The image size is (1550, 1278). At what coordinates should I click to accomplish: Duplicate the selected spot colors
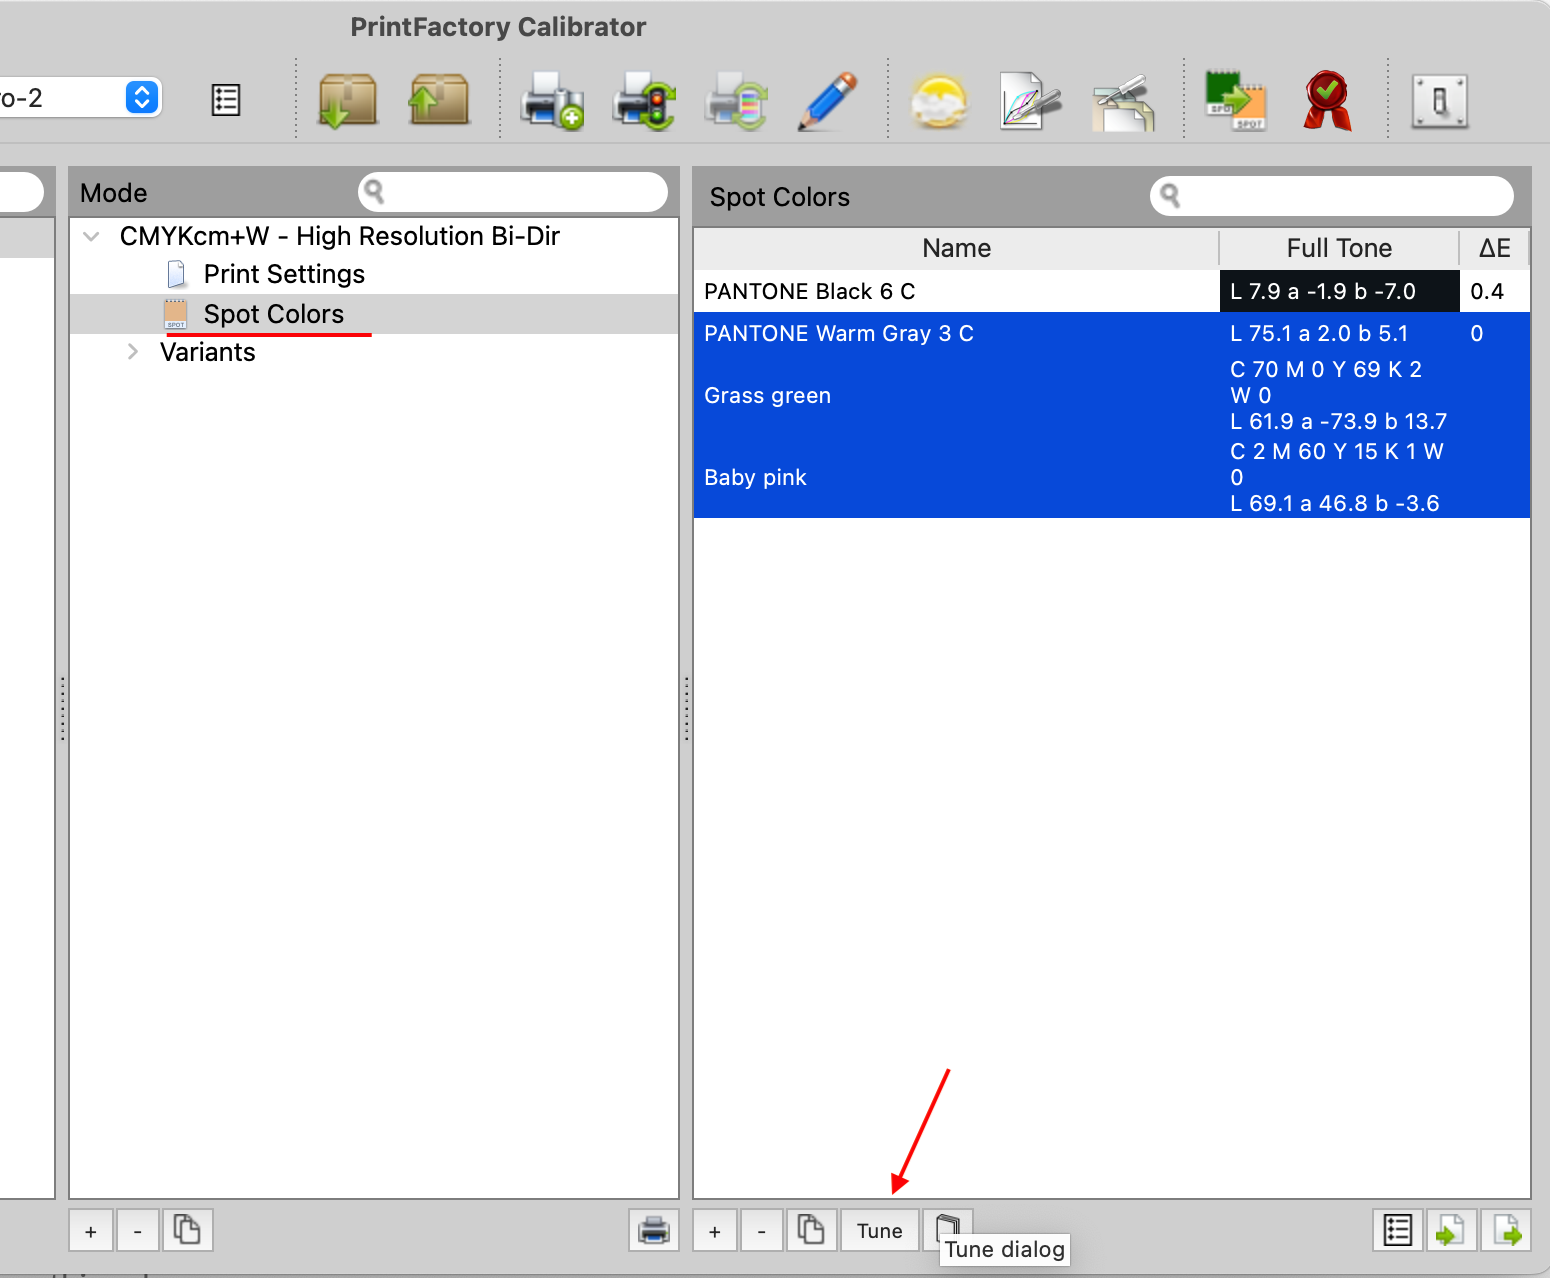tap(811, 1230)
